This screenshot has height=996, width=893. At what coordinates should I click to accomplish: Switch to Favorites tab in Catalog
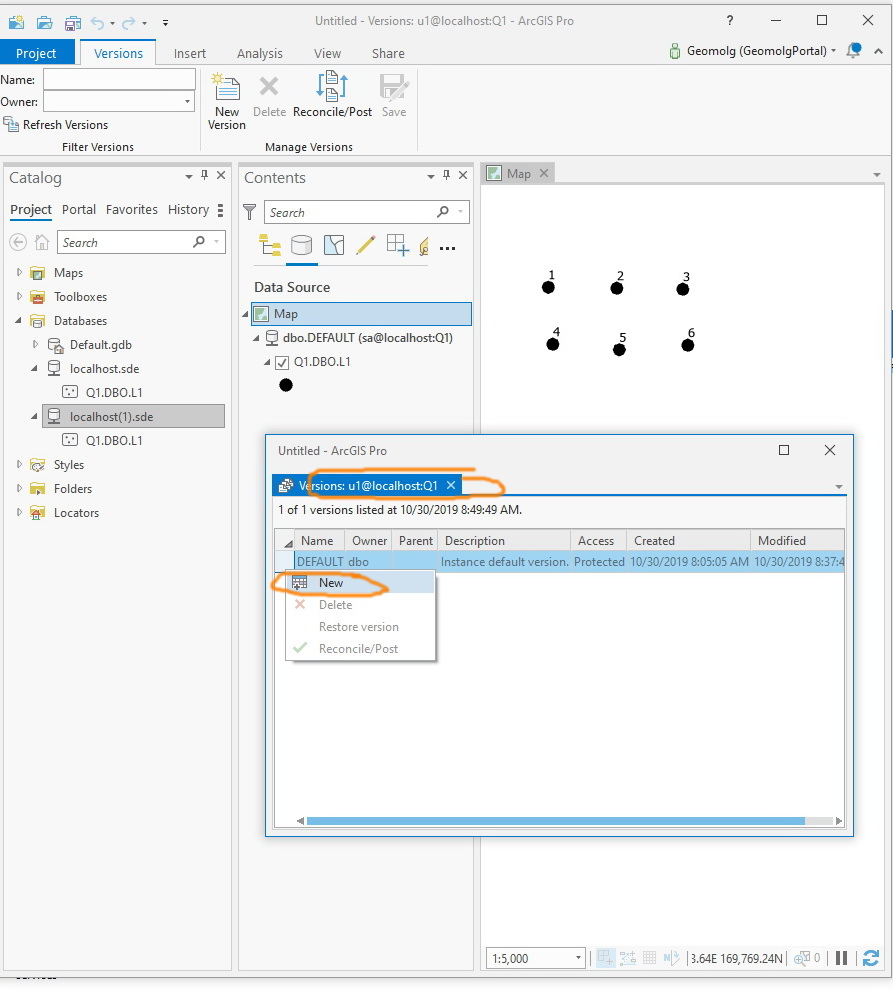(x=131, y=210)
